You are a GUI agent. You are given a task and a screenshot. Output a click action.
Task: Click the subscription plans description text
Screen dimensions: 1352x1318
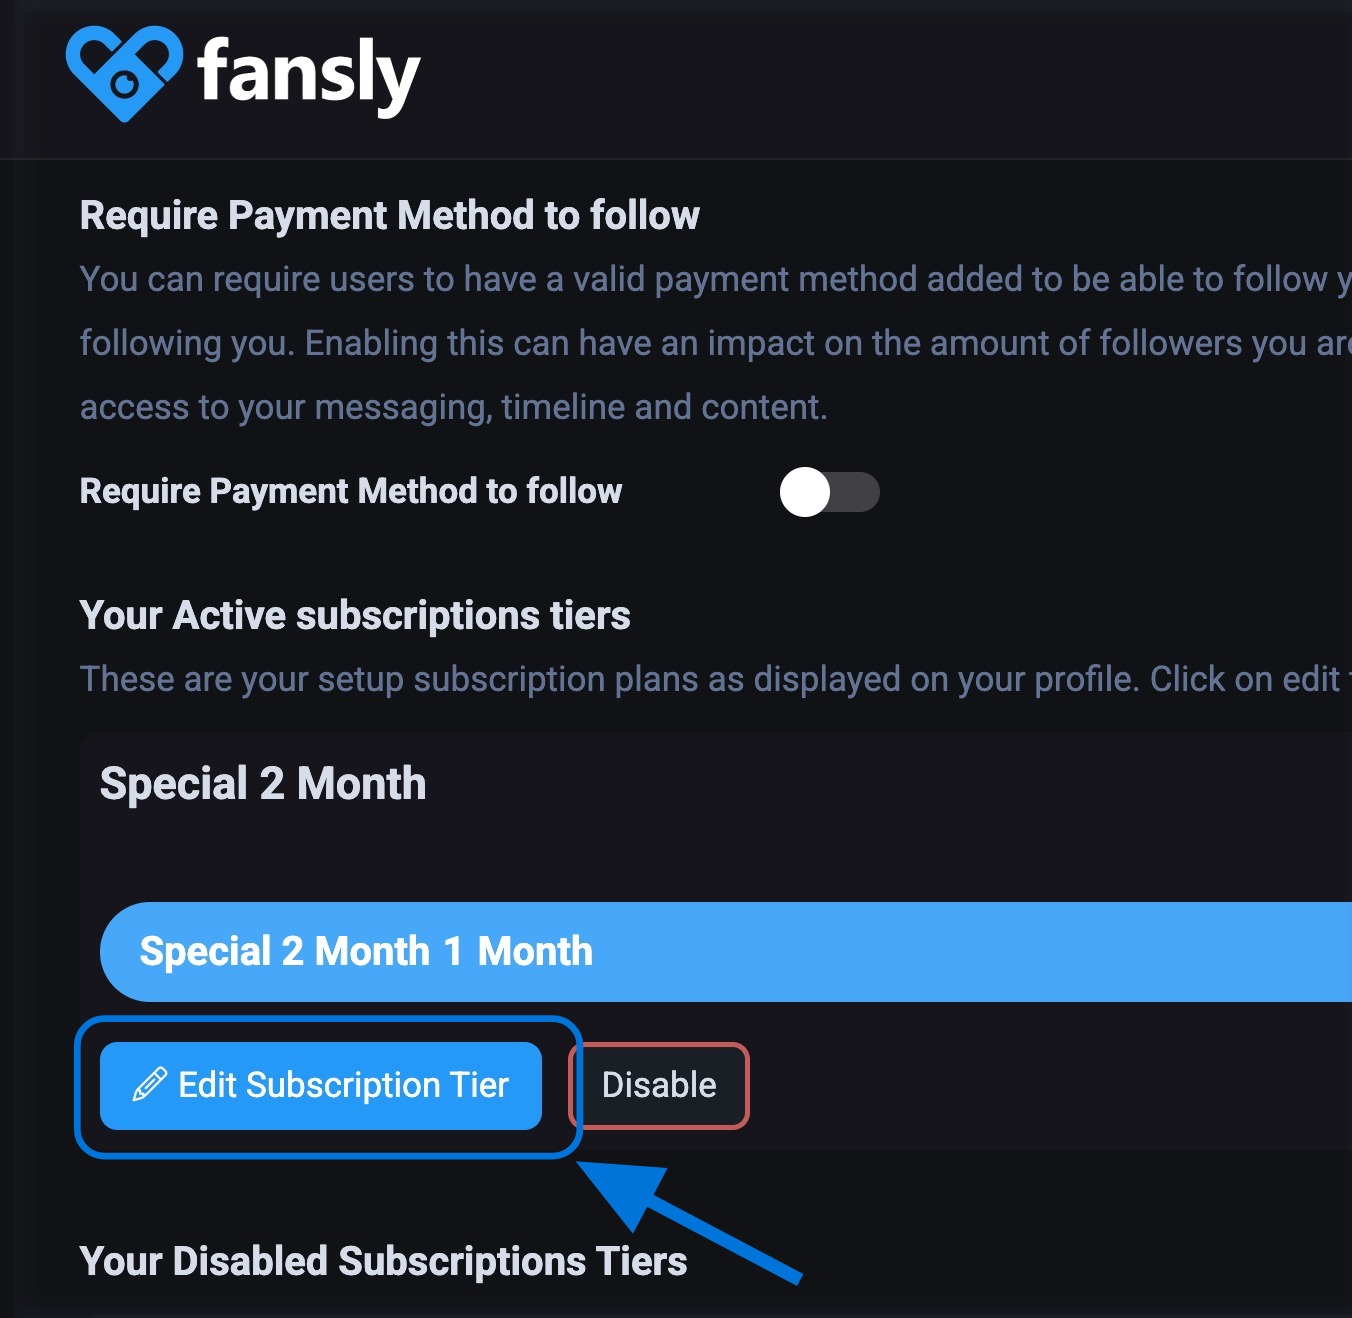(600, 678)
